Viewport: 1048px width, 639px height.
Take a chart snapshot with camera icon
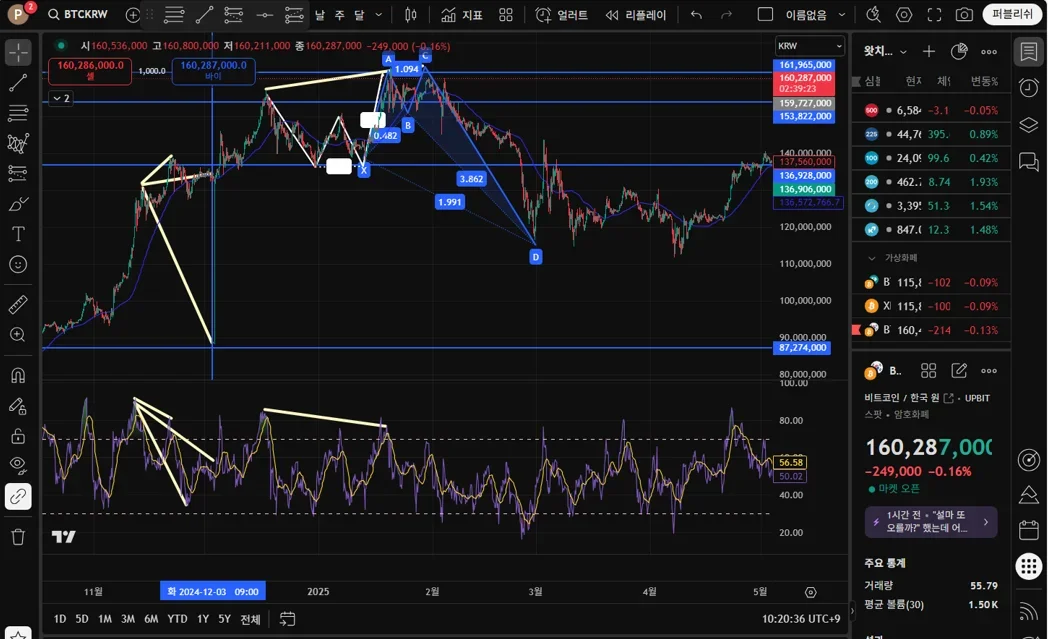tap(964, 15)
